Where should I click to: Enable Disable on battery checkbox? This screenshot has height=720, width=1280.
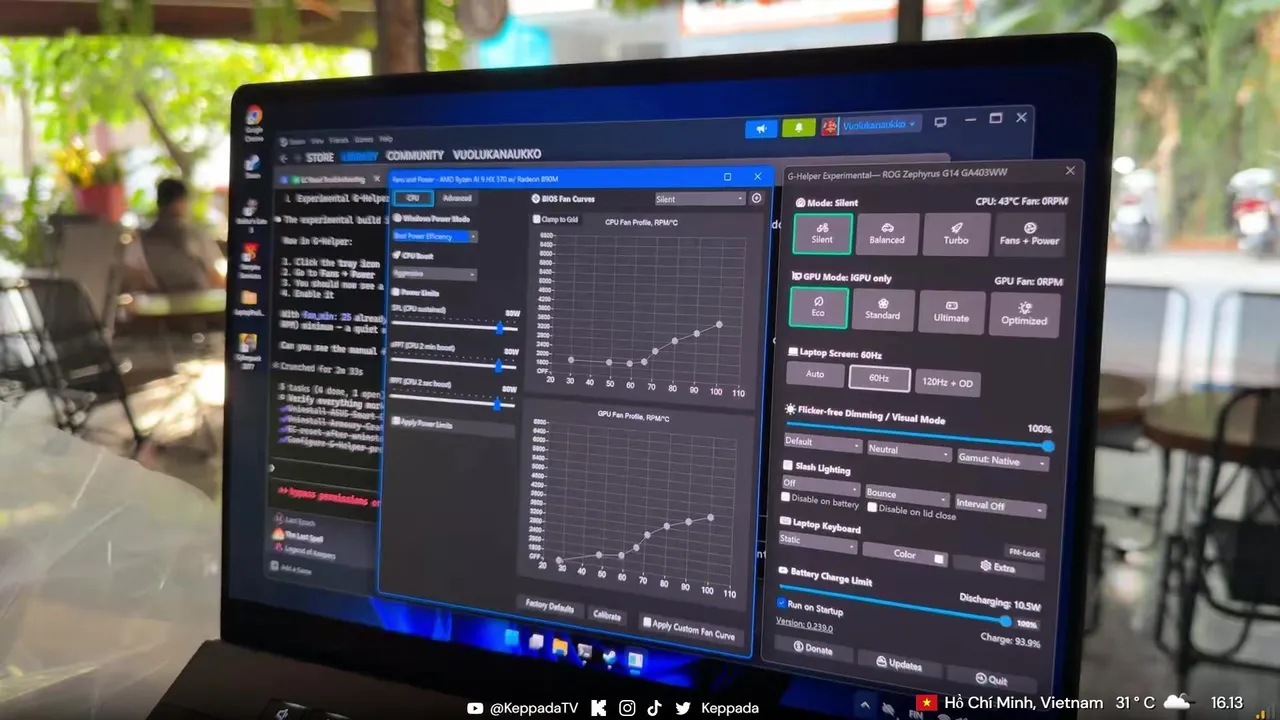pyautogui.click(x=785, y=497)
